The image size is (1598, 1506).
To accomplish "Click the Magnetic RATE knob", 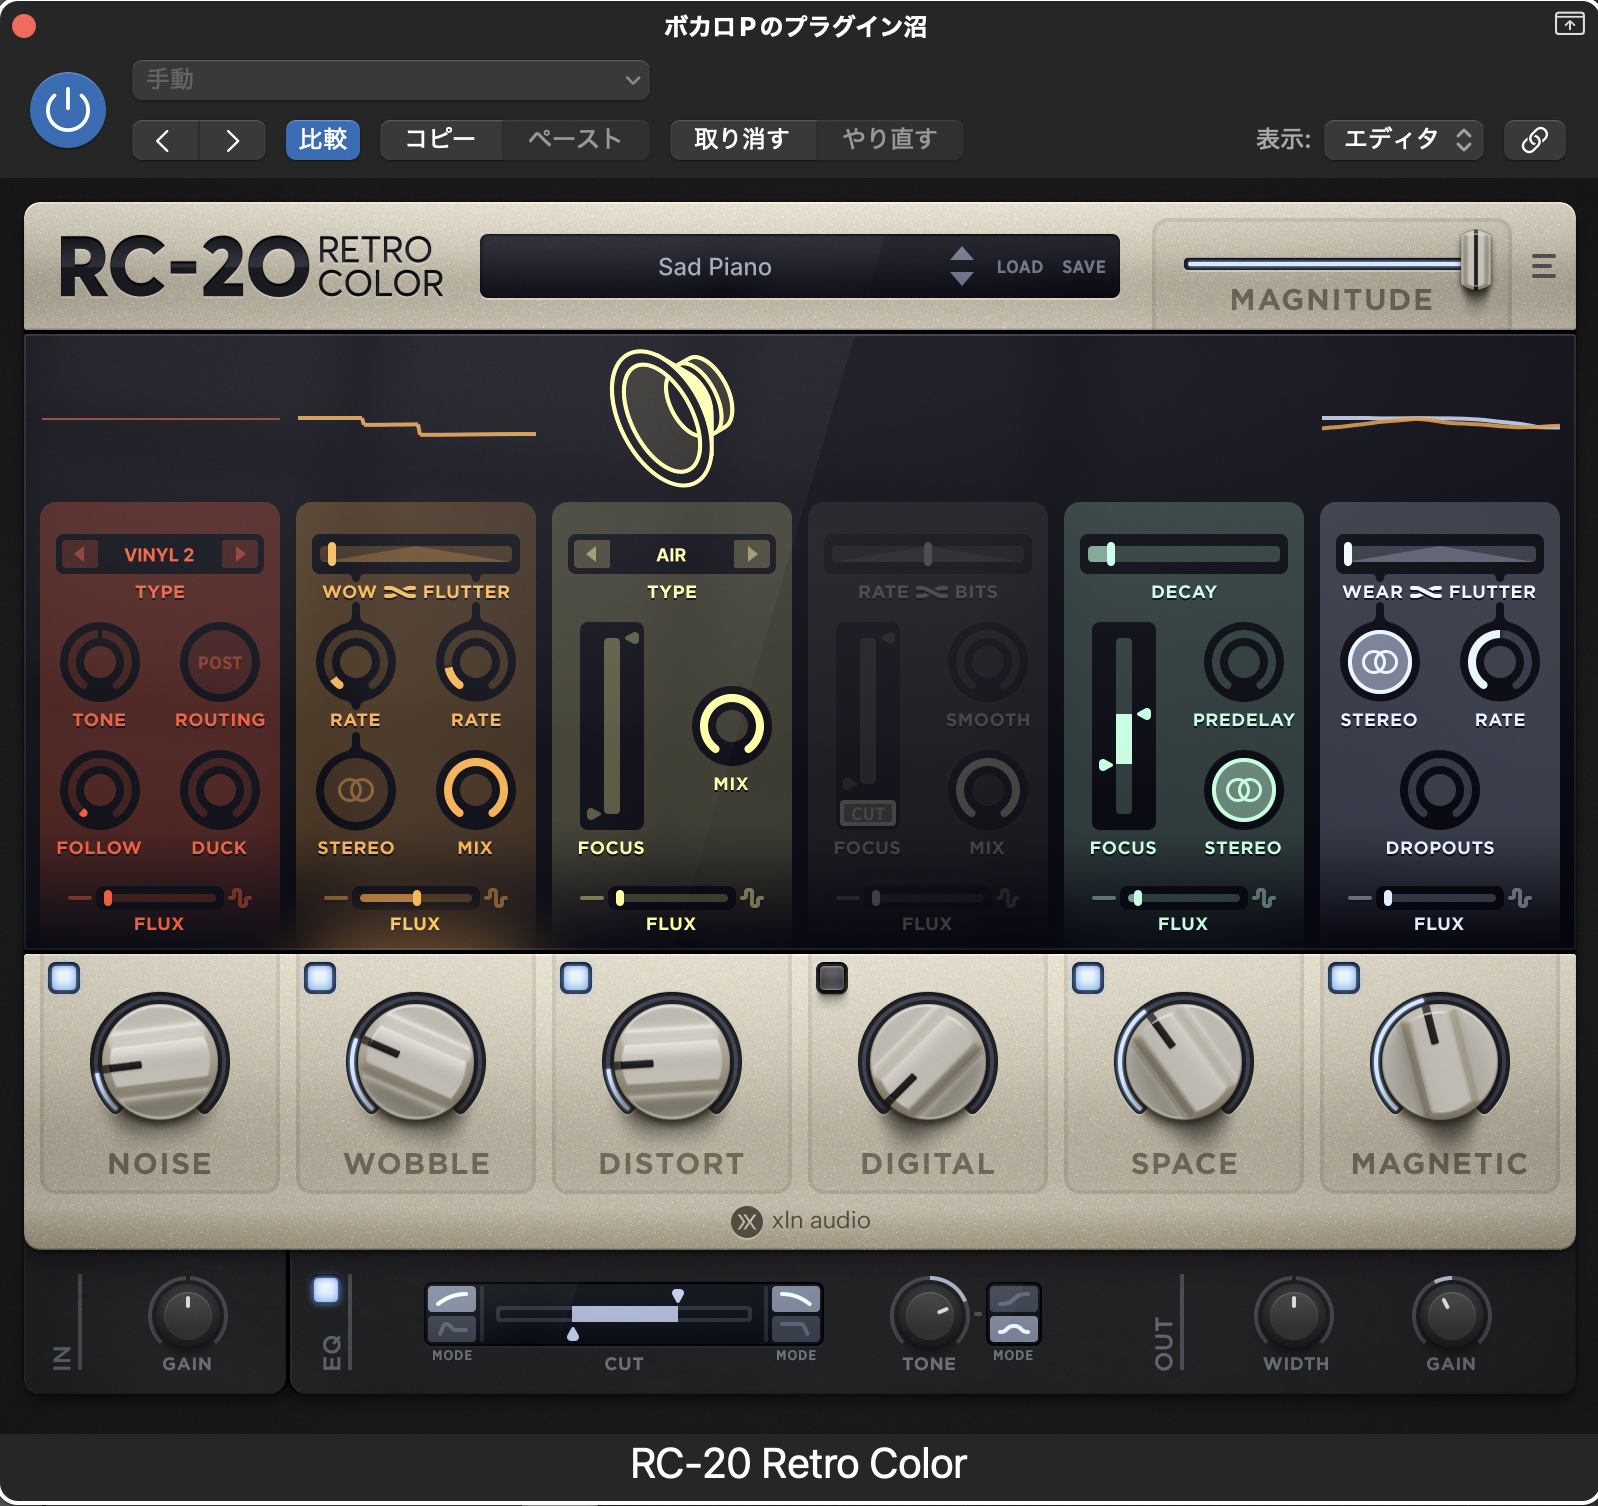I will coord(1500,662).
